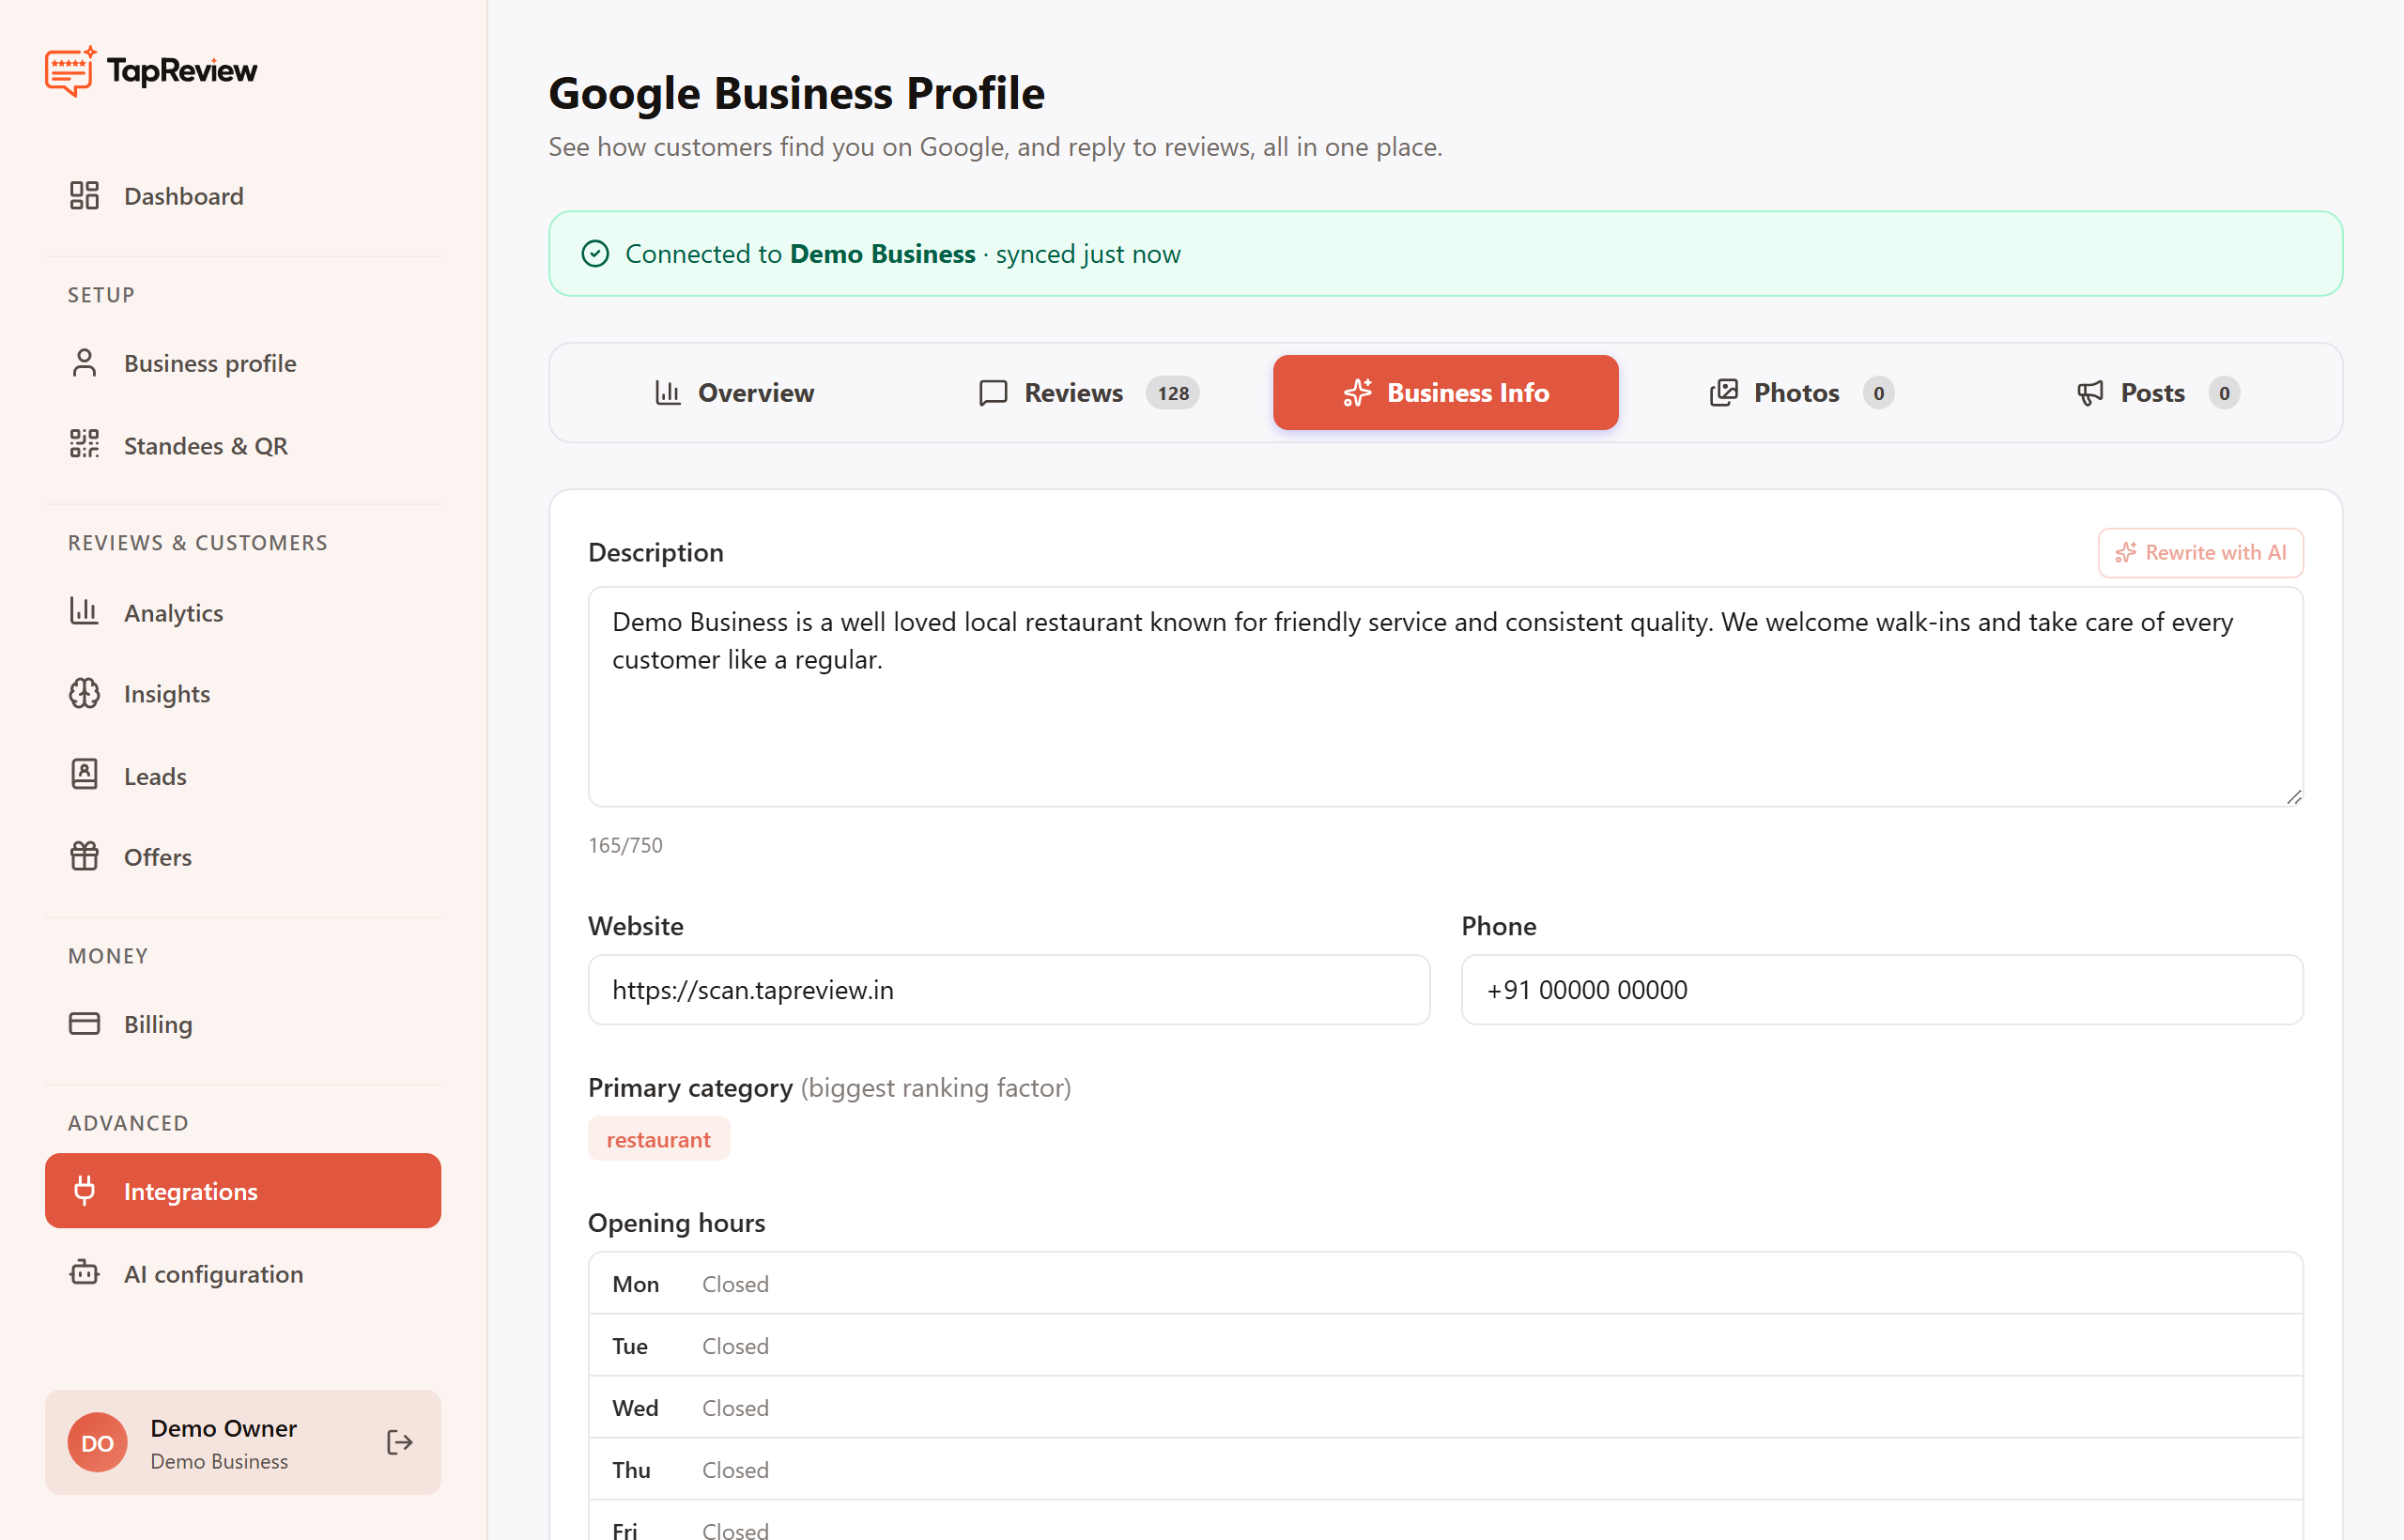
Task: Click the Thu opening hours row
Action: click(1446, 1470)
